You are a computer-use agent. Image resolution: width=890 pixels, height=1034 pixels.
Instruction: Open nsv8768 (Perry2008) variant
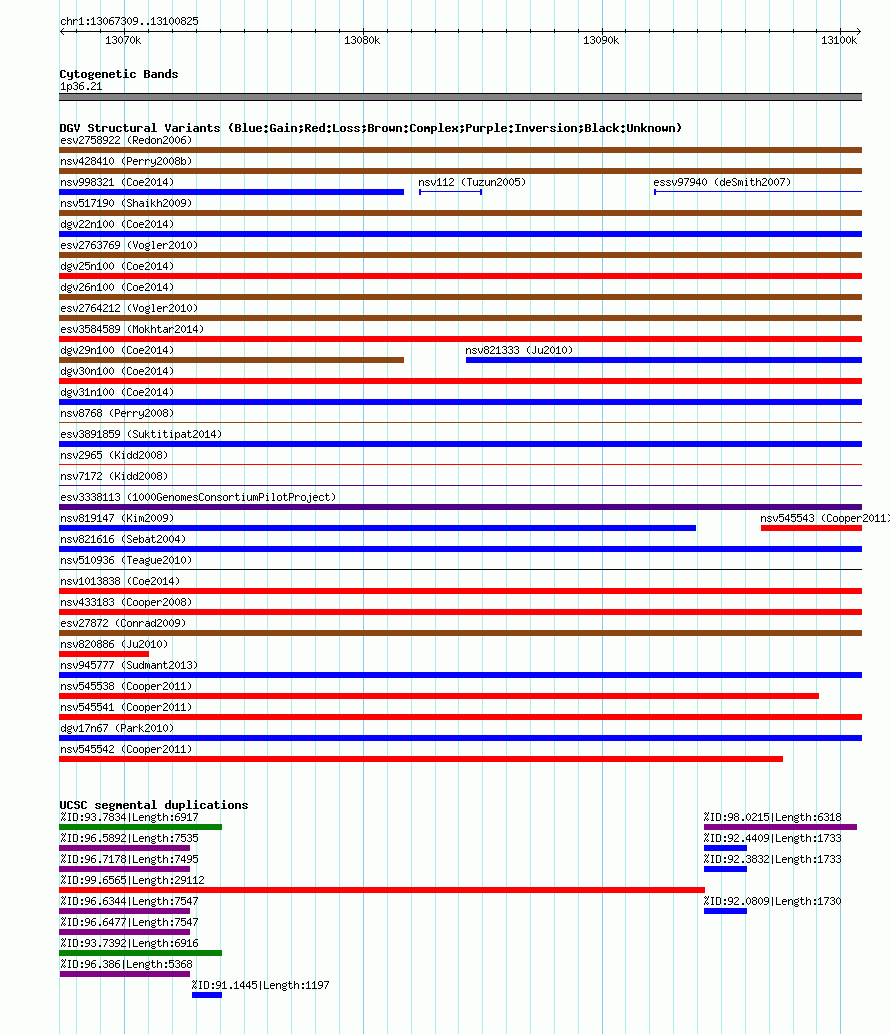click(x=117, y=413)
